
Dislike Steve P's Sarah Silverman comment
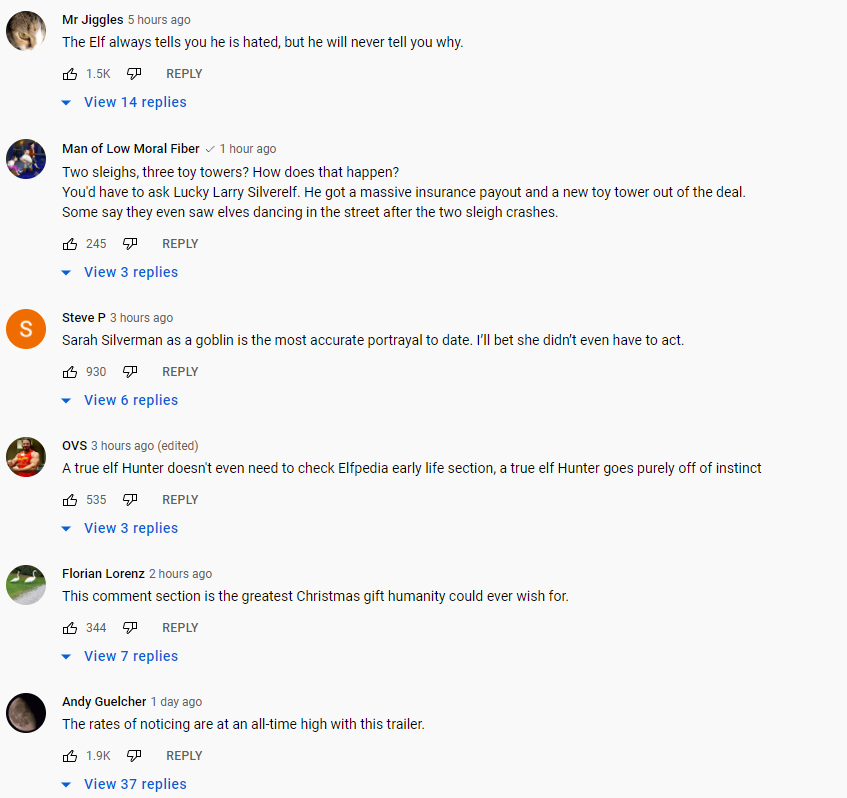[130, 372]
